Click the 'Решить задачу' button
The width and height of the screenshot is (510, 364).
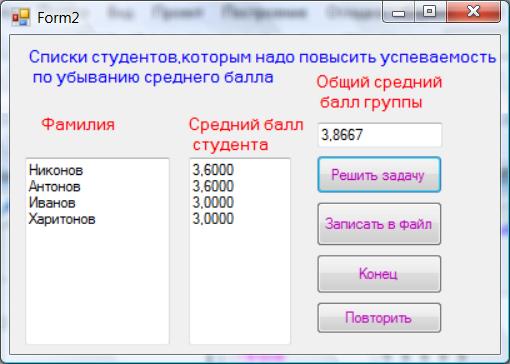tap(379, 175)
